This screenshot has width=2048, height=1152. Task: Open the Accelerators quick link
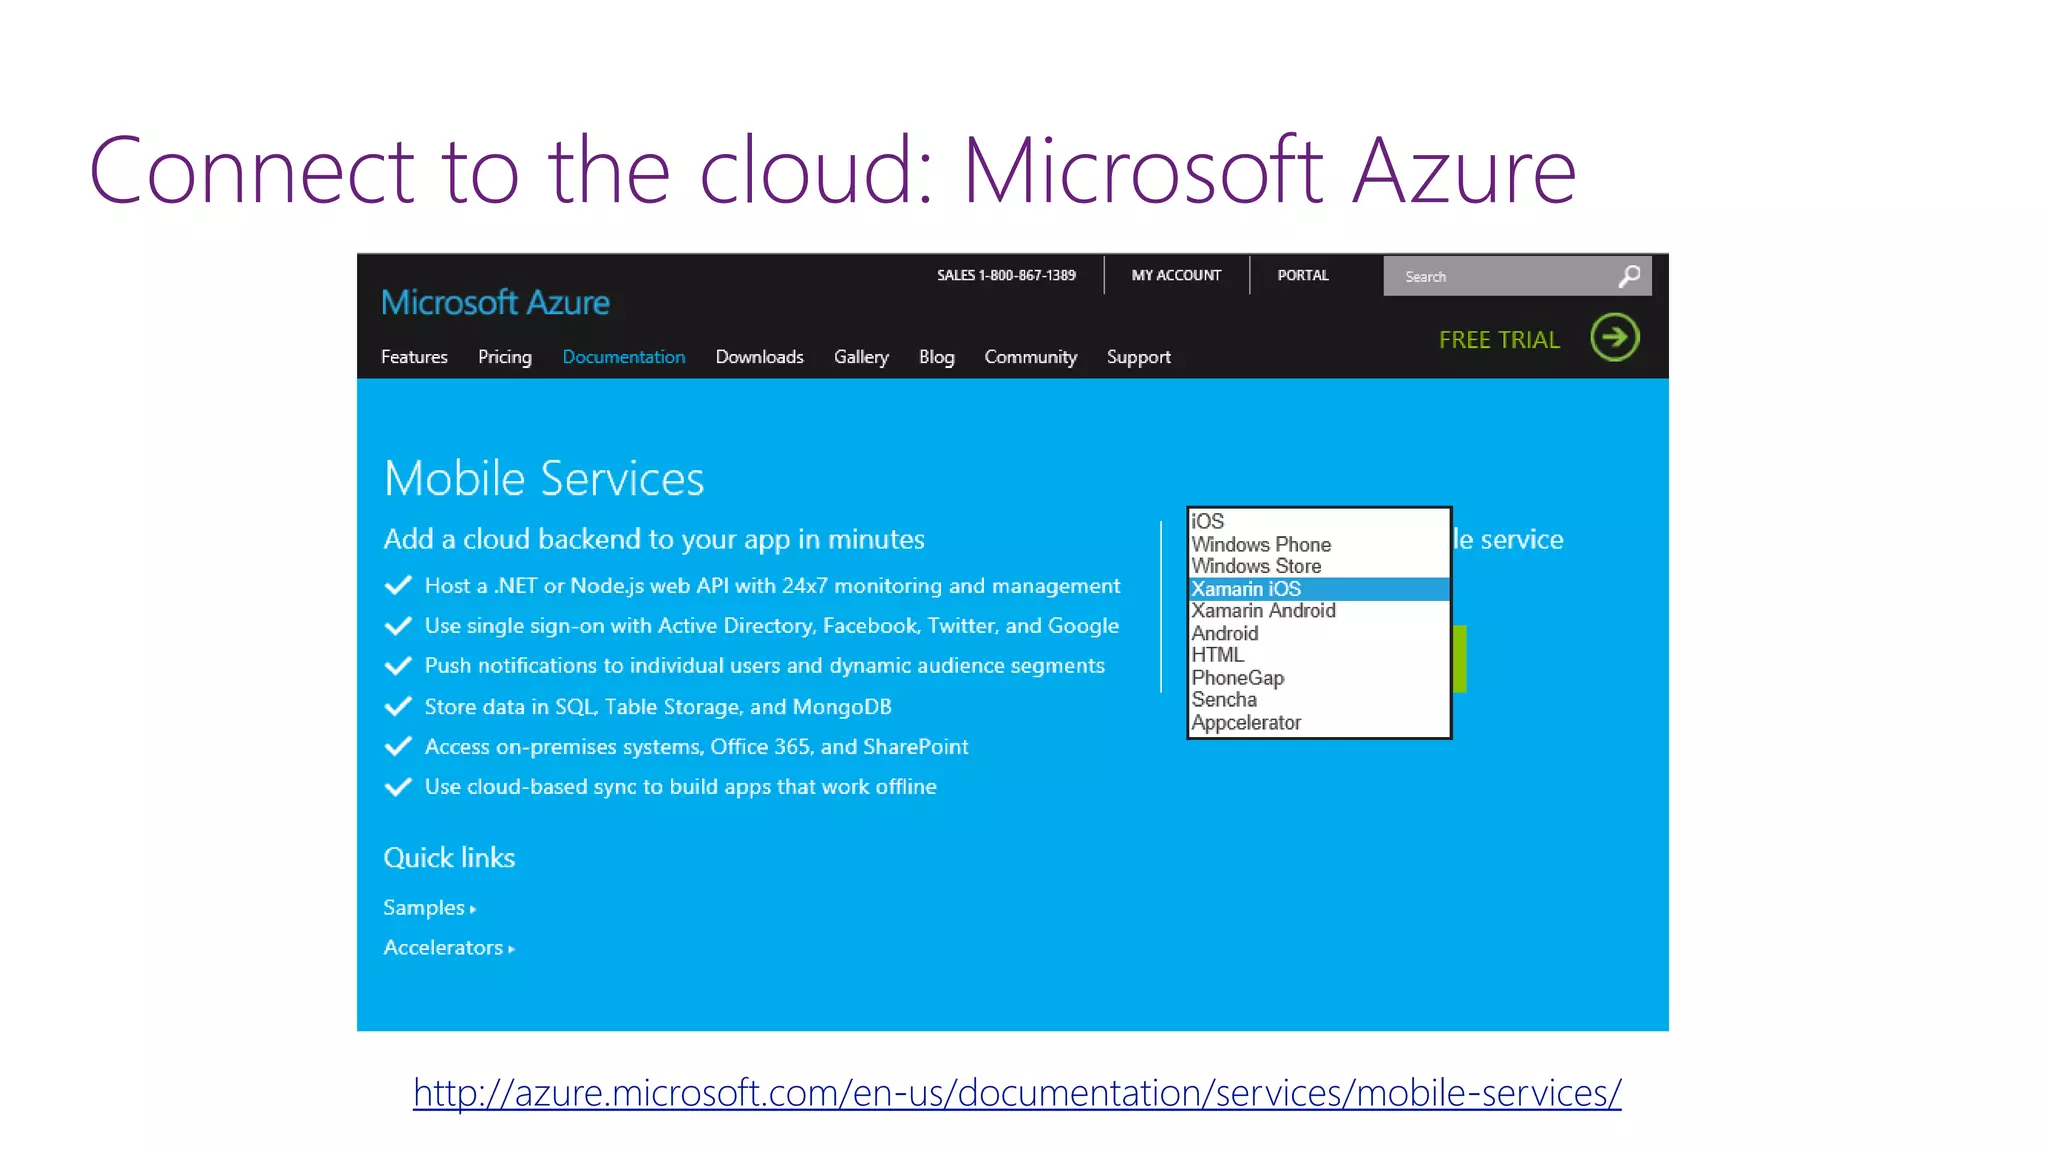(x=449, y=948)
